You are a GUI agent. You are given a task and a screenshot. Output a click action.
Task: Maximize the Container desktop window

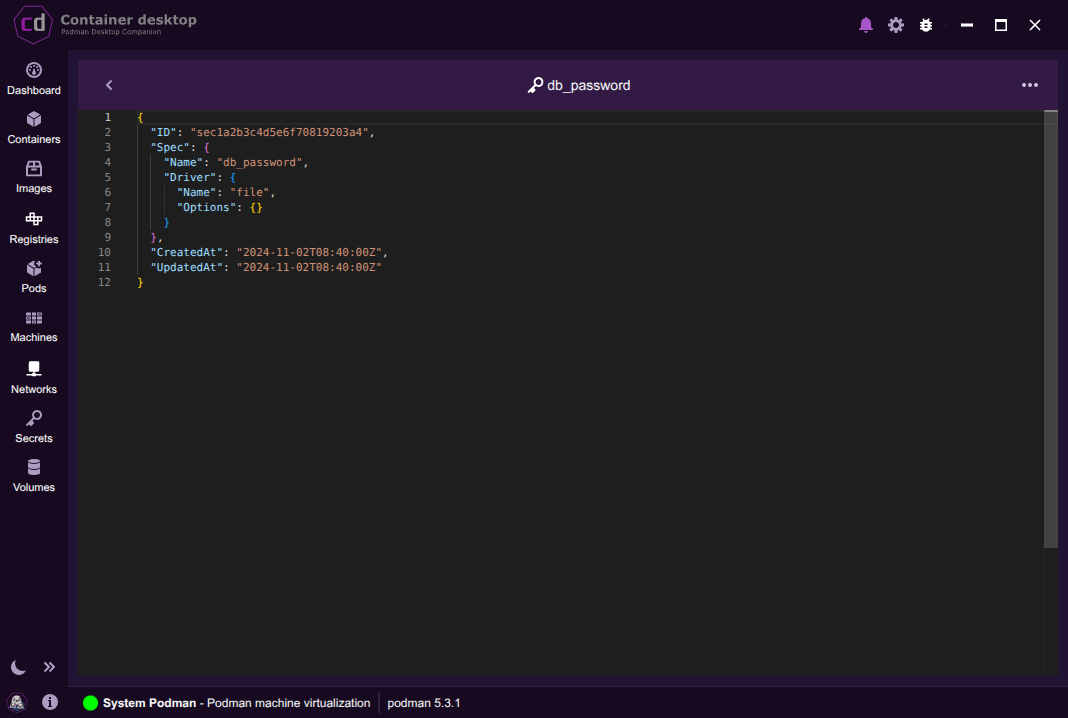[x=1001, y=25]
